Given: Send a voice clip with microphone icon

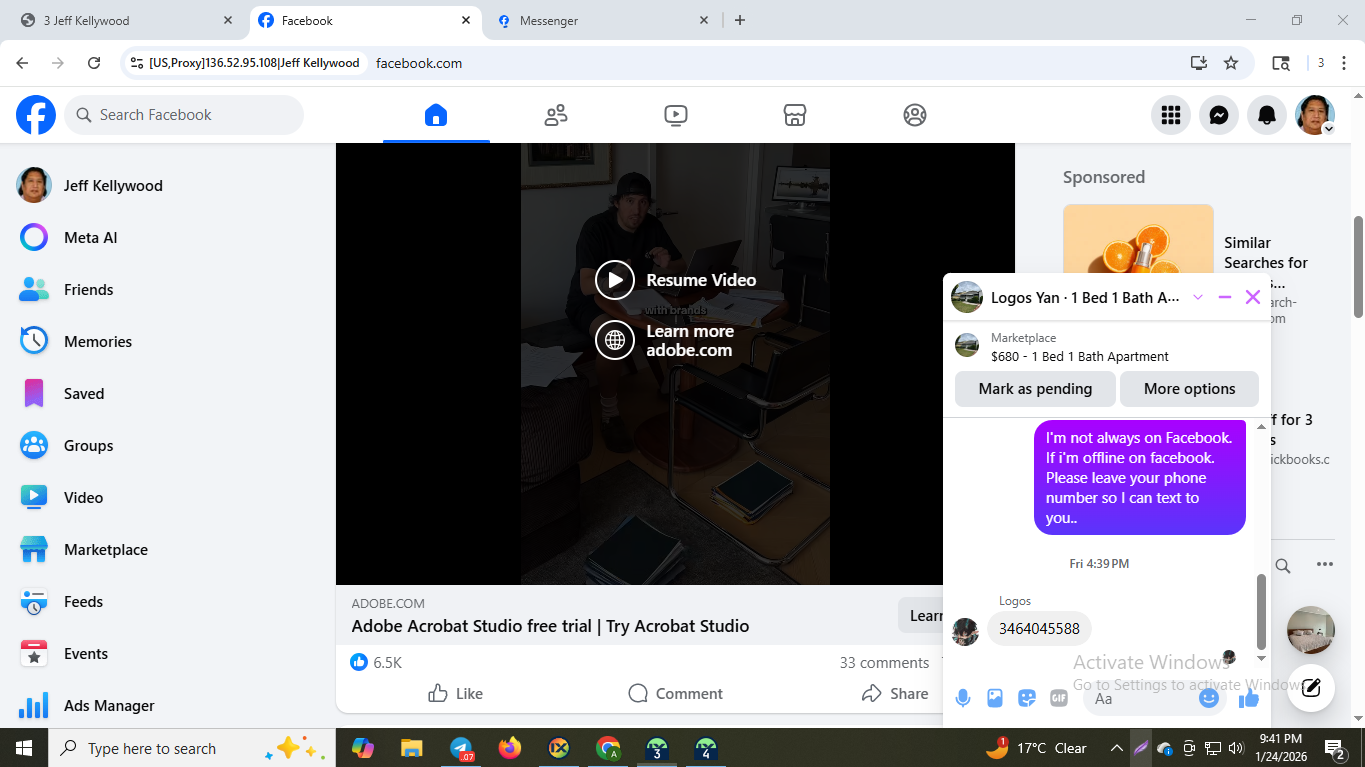Looking at the screenshot, I should [x=963, y=698].
